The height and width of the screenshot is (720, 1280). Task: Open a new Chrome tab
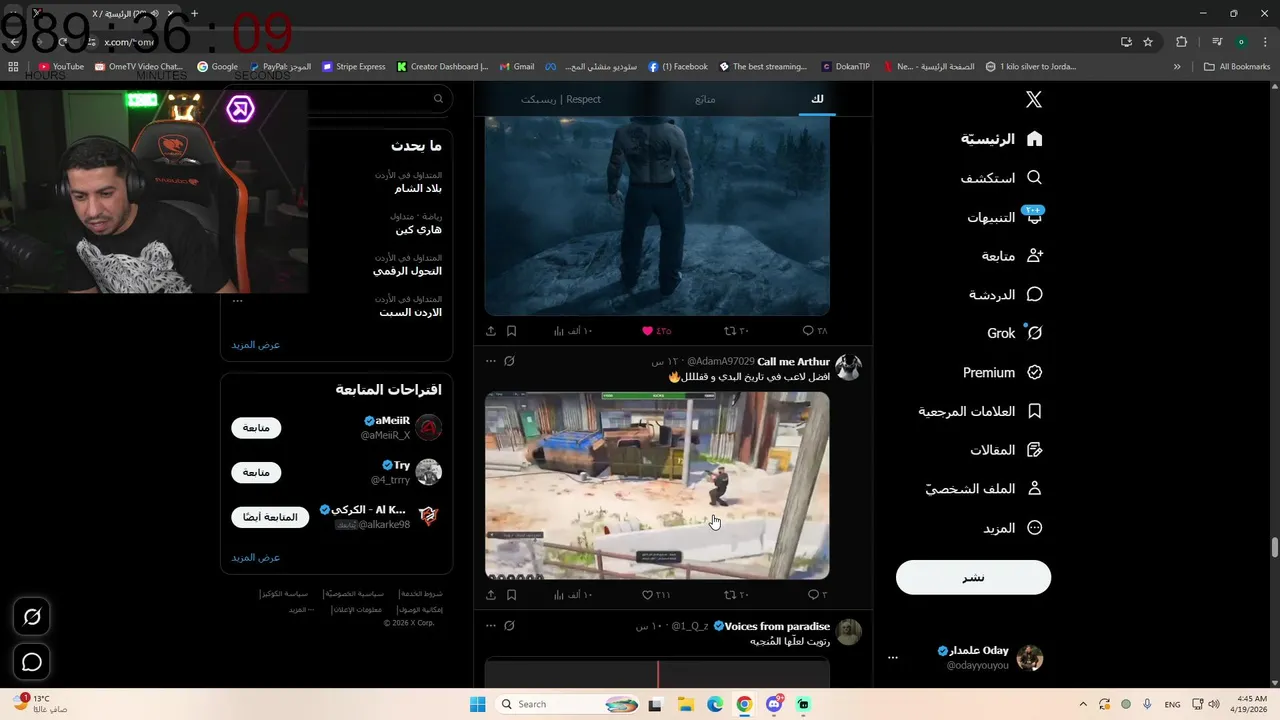click(194, 14)
